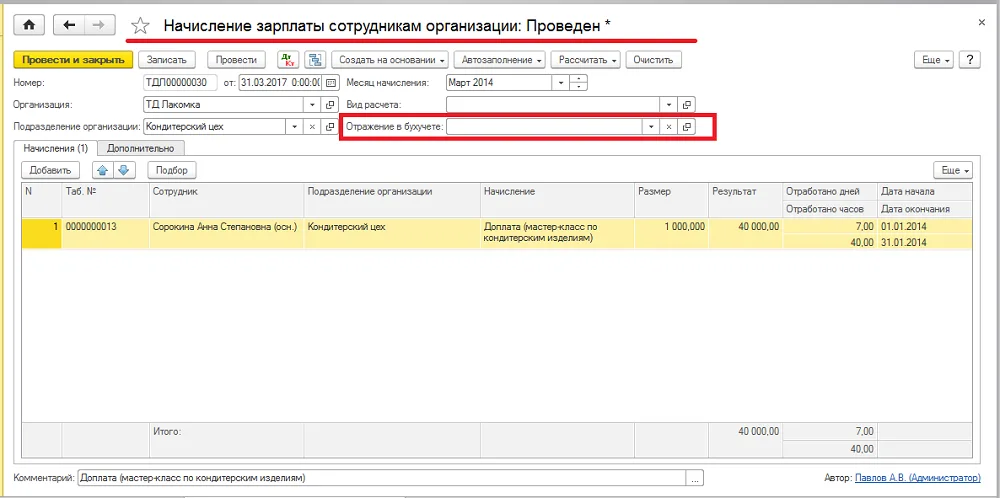Add a row with Добавить
The height and width of the screenshot is (498, 1000).
(50, 170)
